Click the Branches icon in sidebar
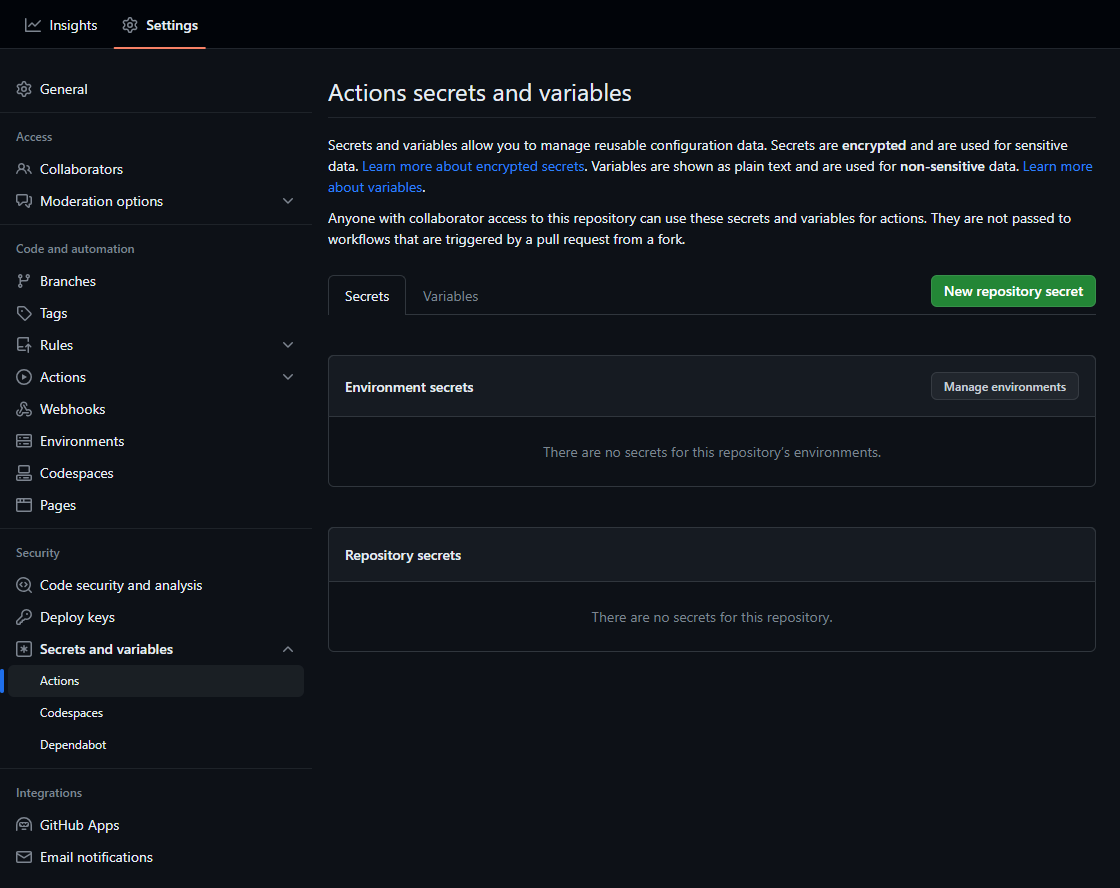This screenshot has height=888, width=1120. click(x=24, y=281)
